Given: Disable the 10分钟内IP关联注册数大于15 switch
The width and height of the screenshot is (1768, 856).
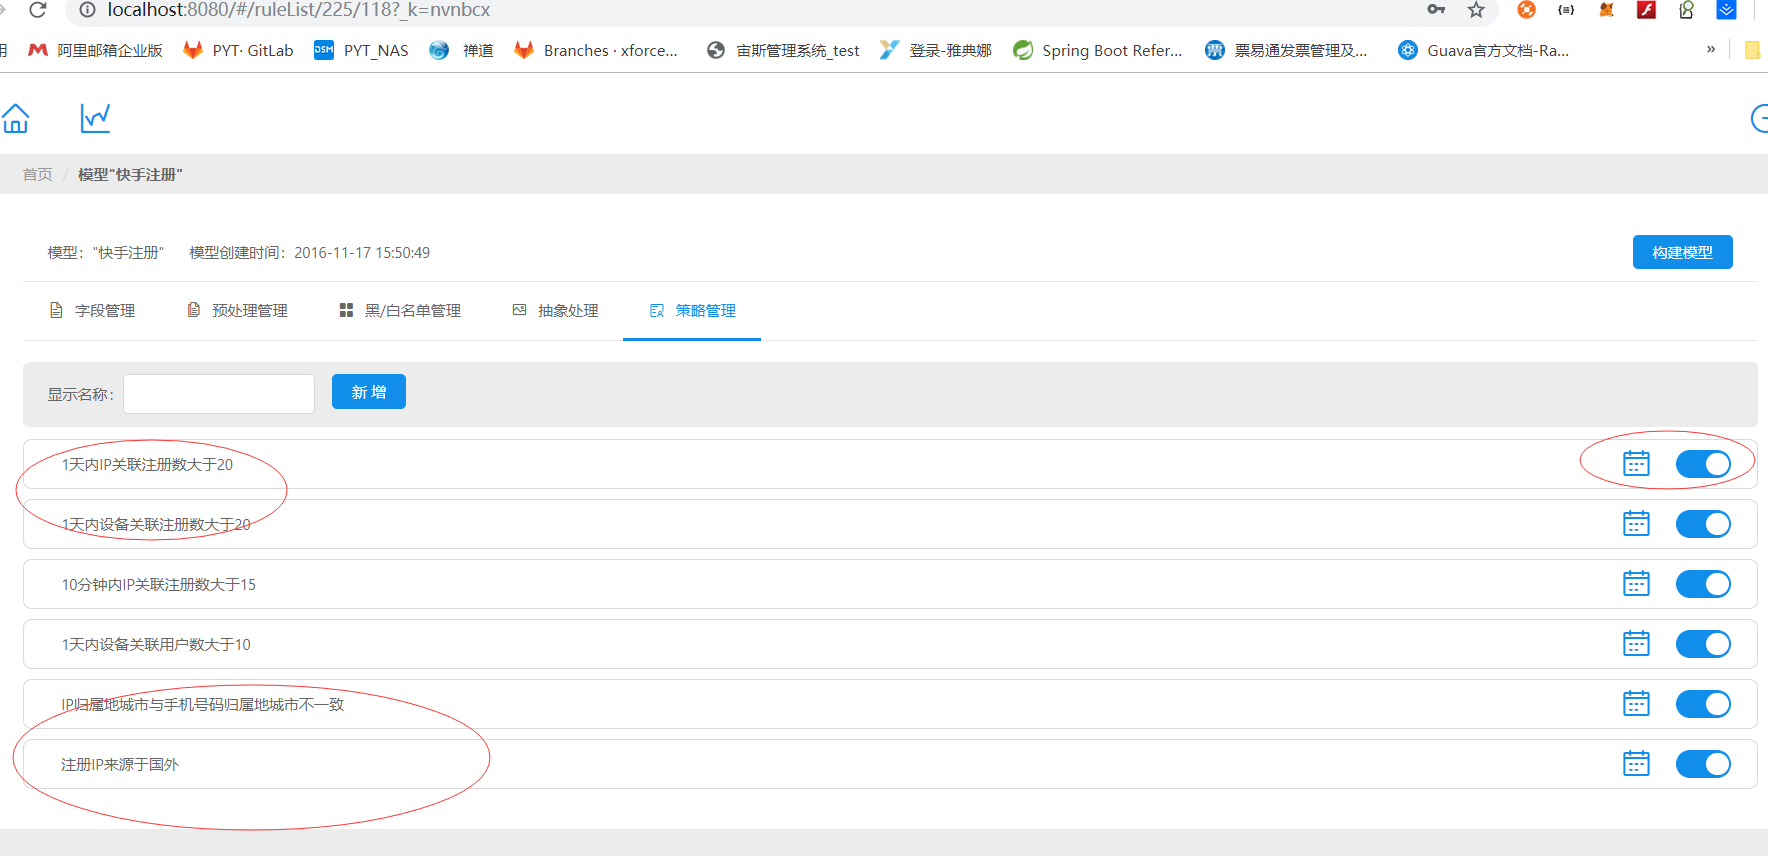Looking at the screenshot, I should tap(1703, 584).
